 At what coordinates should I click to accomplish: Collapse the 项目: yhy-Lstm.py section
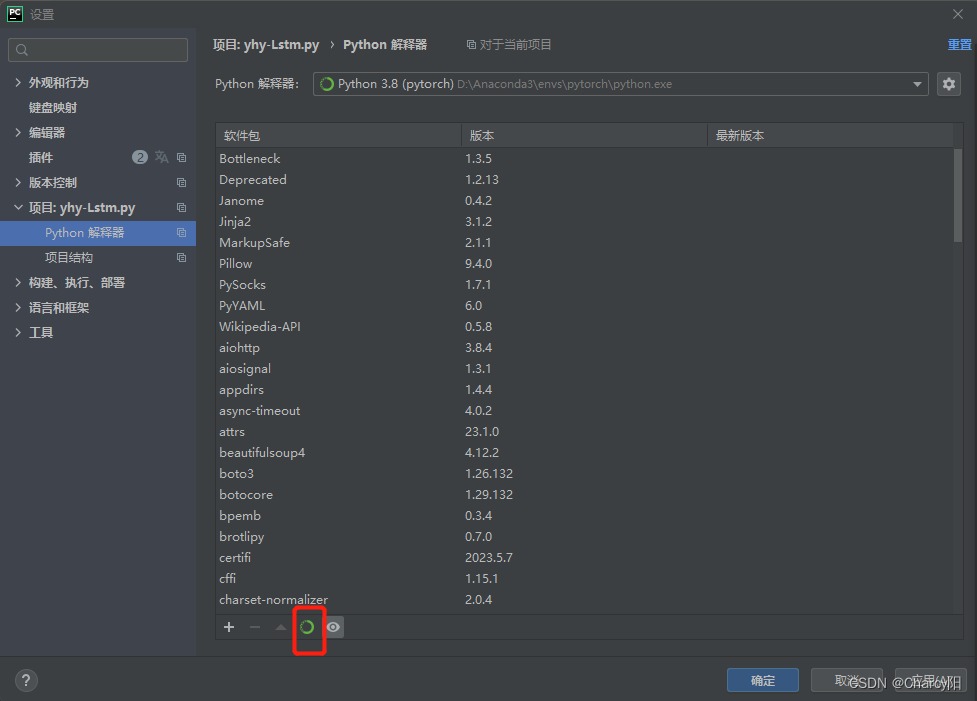point(18,207)
